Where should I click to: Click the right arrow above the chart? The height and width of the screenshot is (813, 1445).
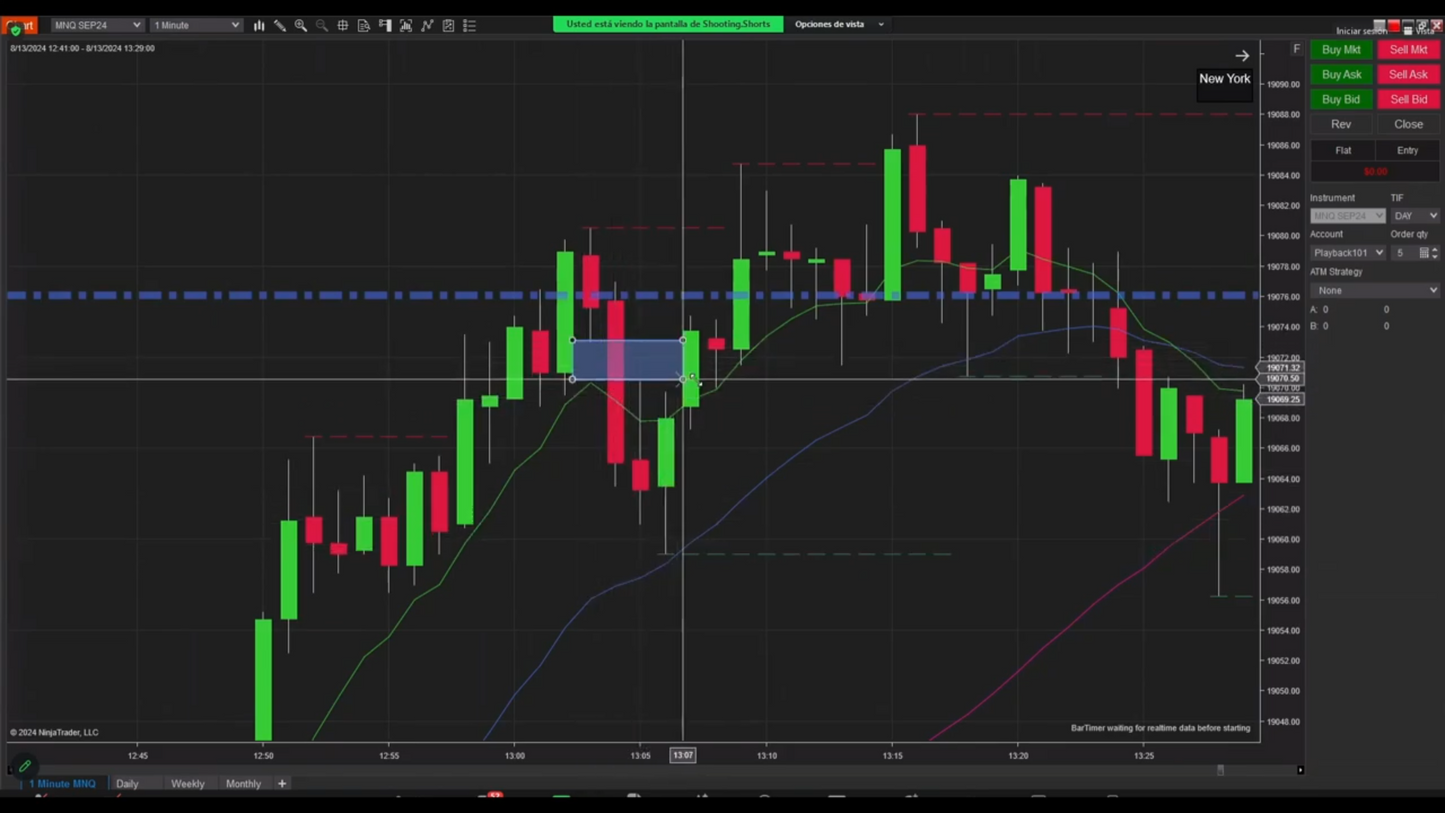click(x=1242, y=56)
